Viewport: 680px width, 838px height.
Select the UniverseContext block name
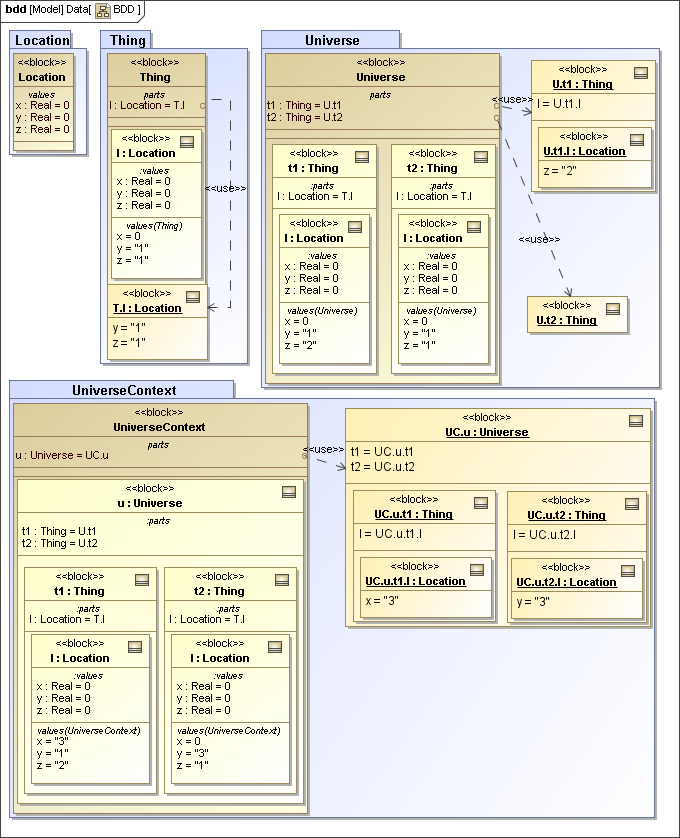159,427
